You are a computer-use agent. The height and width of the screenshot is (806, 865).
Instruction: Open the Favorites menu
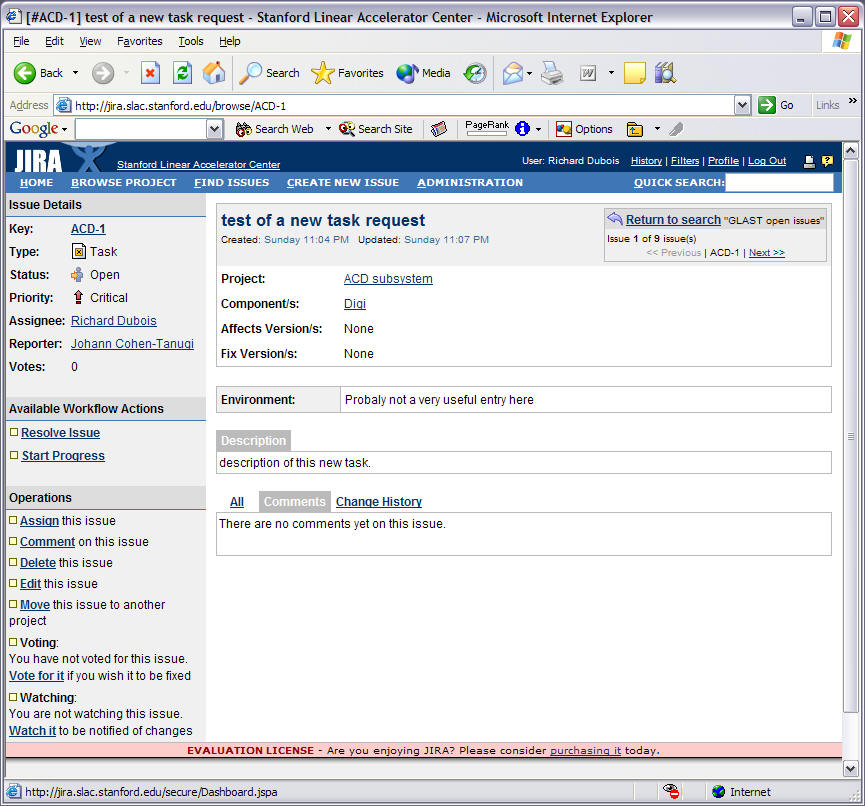pos(140,41)
